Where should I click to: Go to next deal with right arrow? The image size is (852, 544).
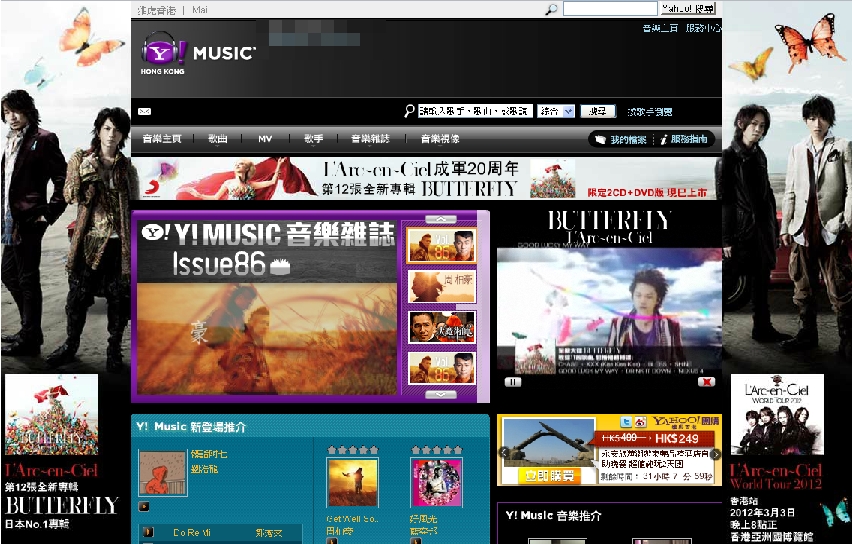coord(716,454)
